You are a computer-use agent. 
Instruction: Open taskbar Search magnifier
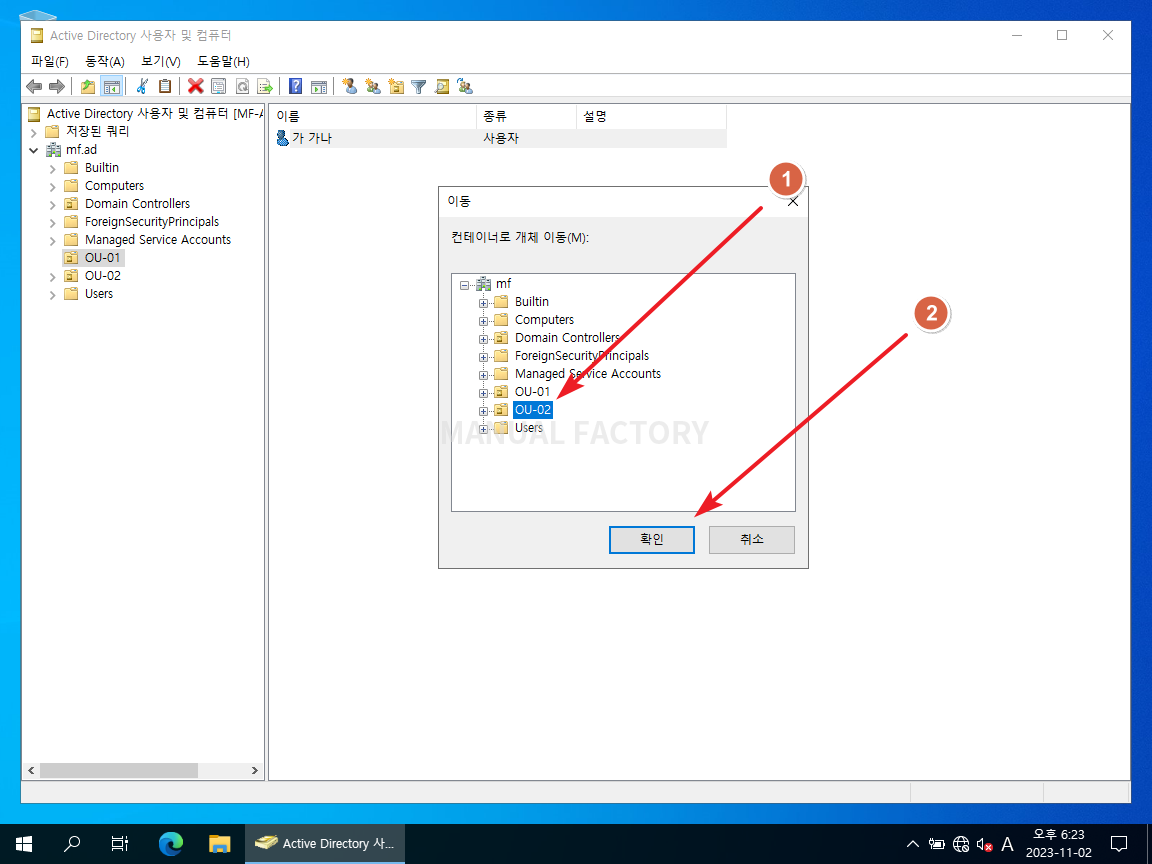[x=72, y=843]
